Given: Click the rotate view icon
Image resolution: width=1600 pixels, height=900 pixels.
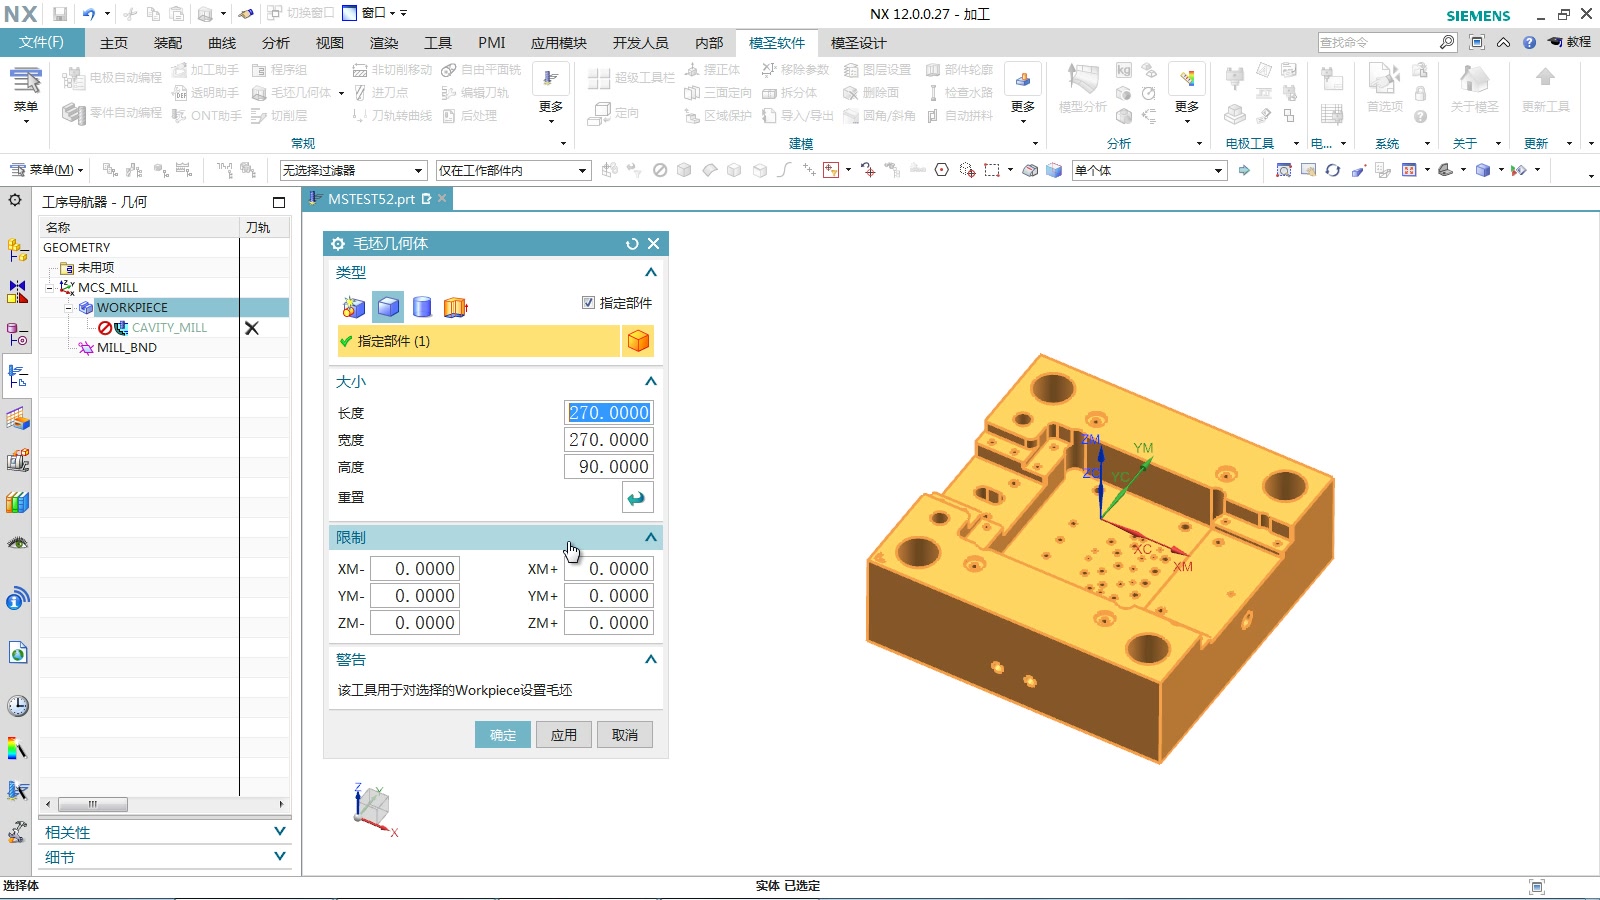Looking at the screenshot, I should (x=1333, y=170).
